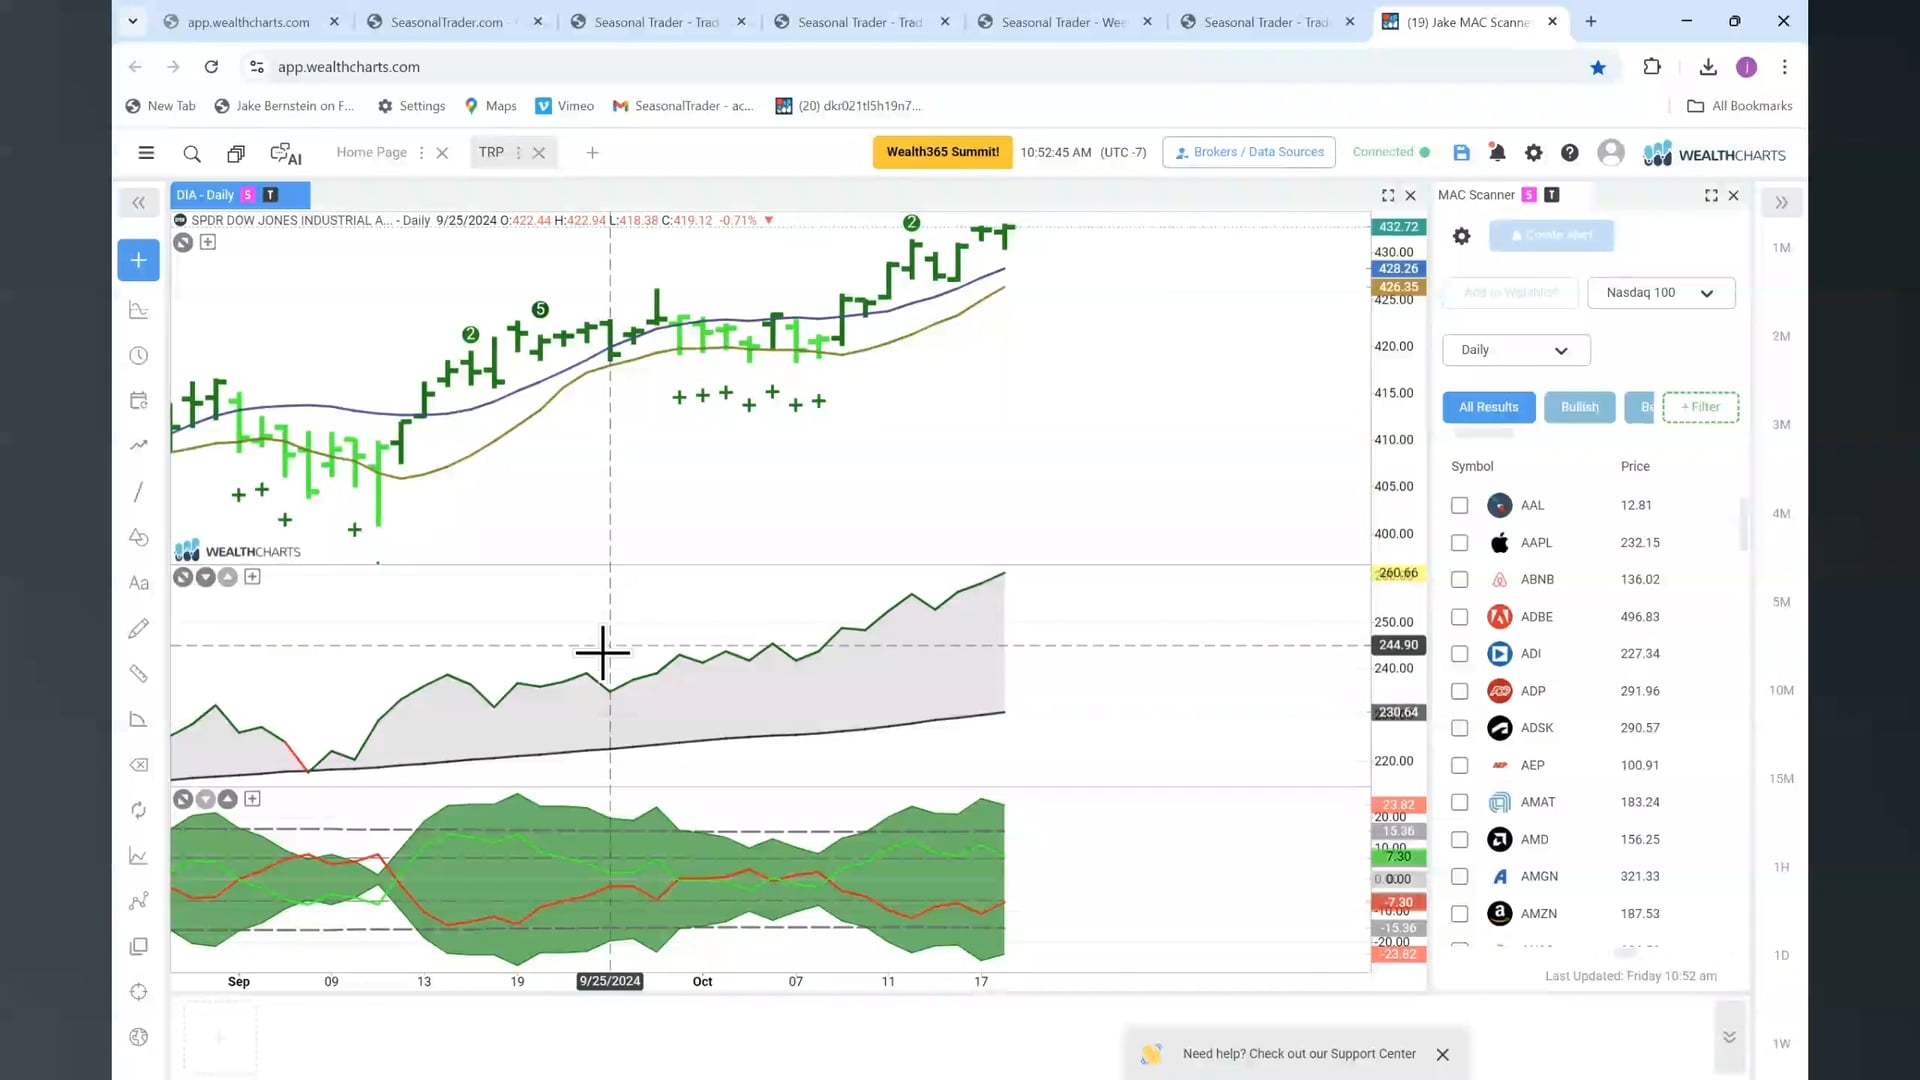Open the symbol search magnifier
Image resolution: width=1920 pixels, height=1080 pixels.
(192, 153)
